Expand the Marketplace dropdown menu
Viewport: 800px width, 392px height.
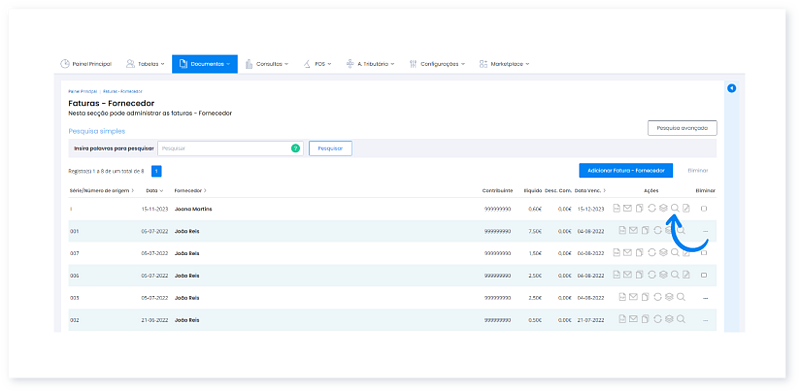pos(504,64)
